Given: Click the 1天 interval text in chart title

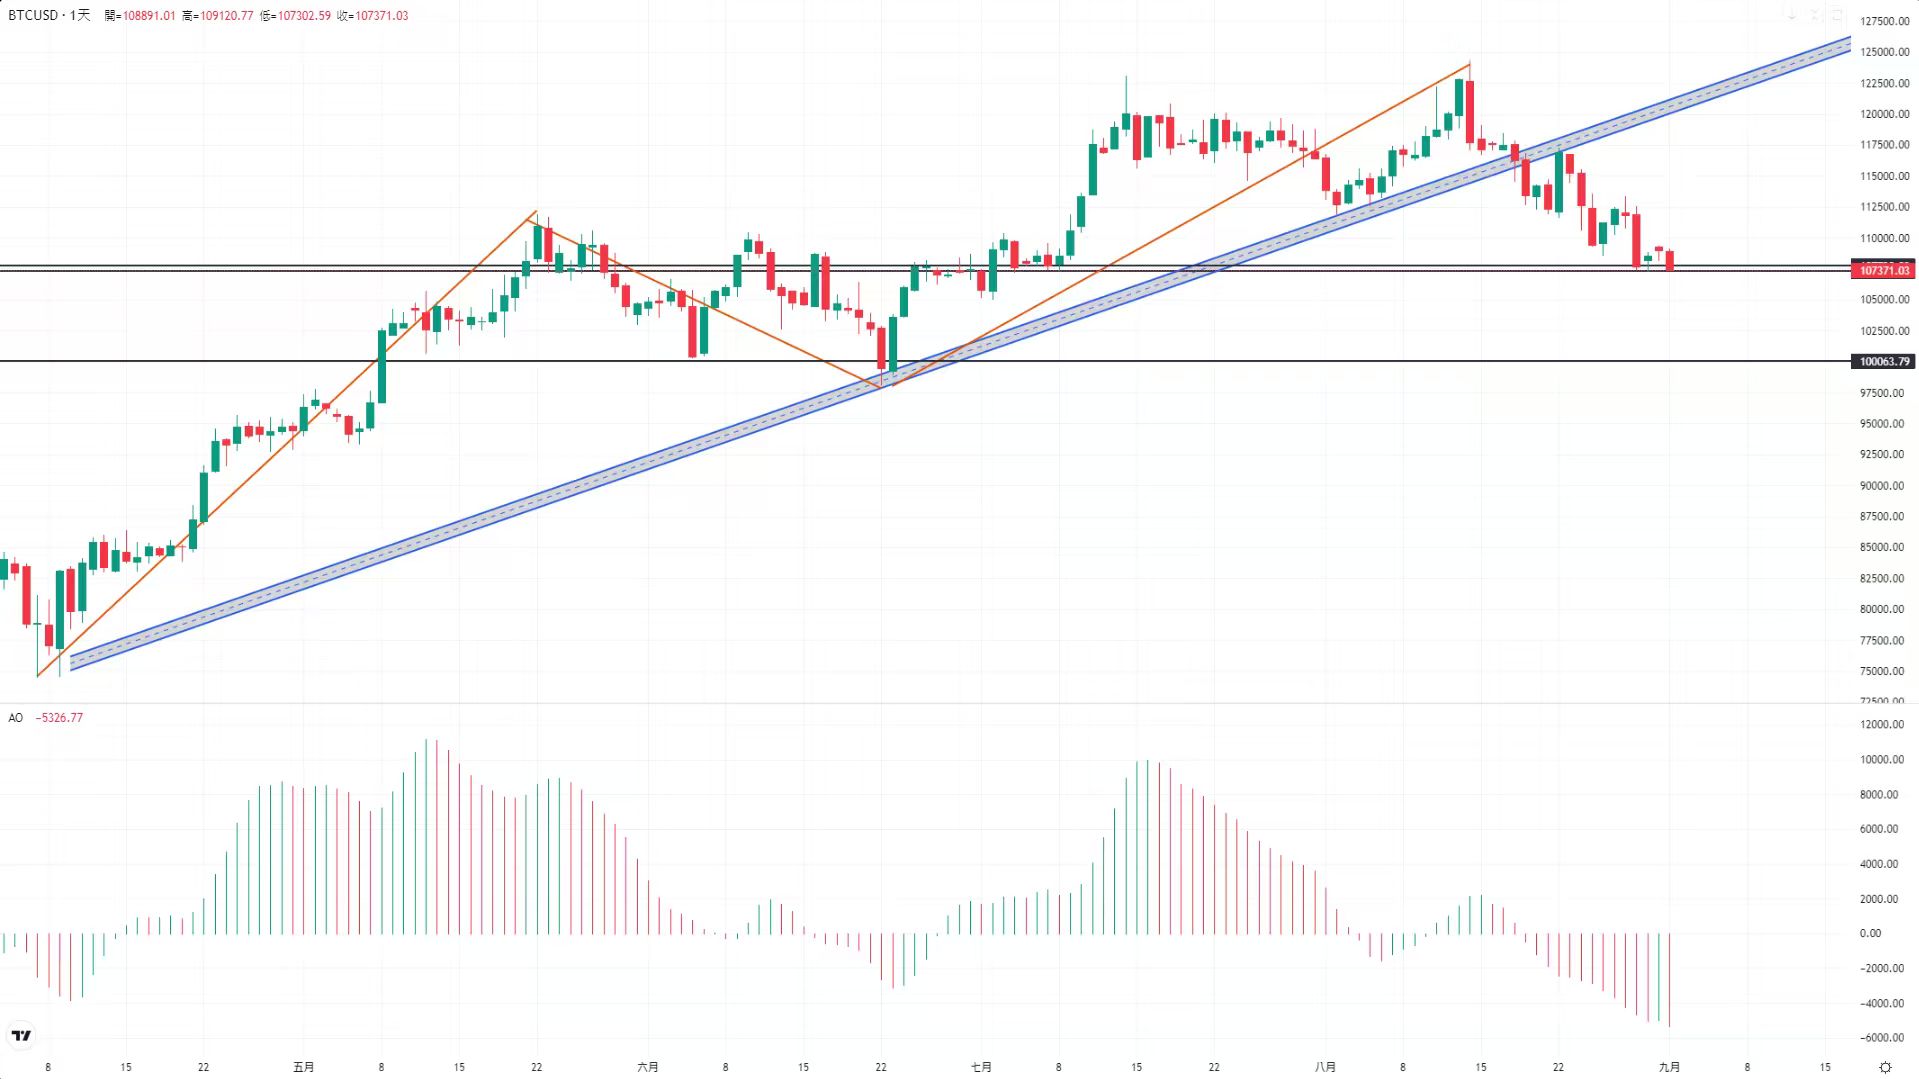Looking at the screenshot, I should 80,15.
